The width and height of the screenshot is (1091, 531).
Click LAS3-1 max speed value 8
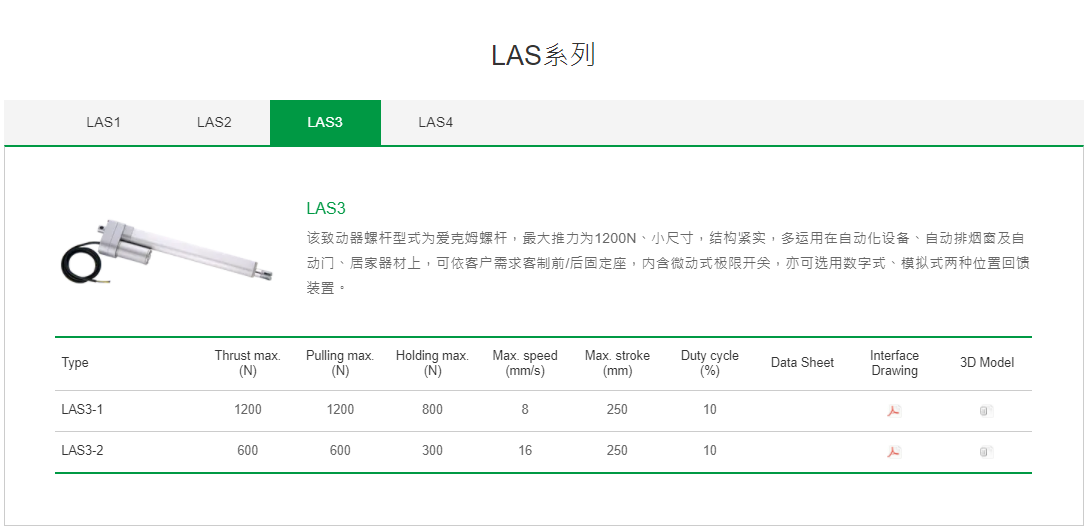(525, 409)
